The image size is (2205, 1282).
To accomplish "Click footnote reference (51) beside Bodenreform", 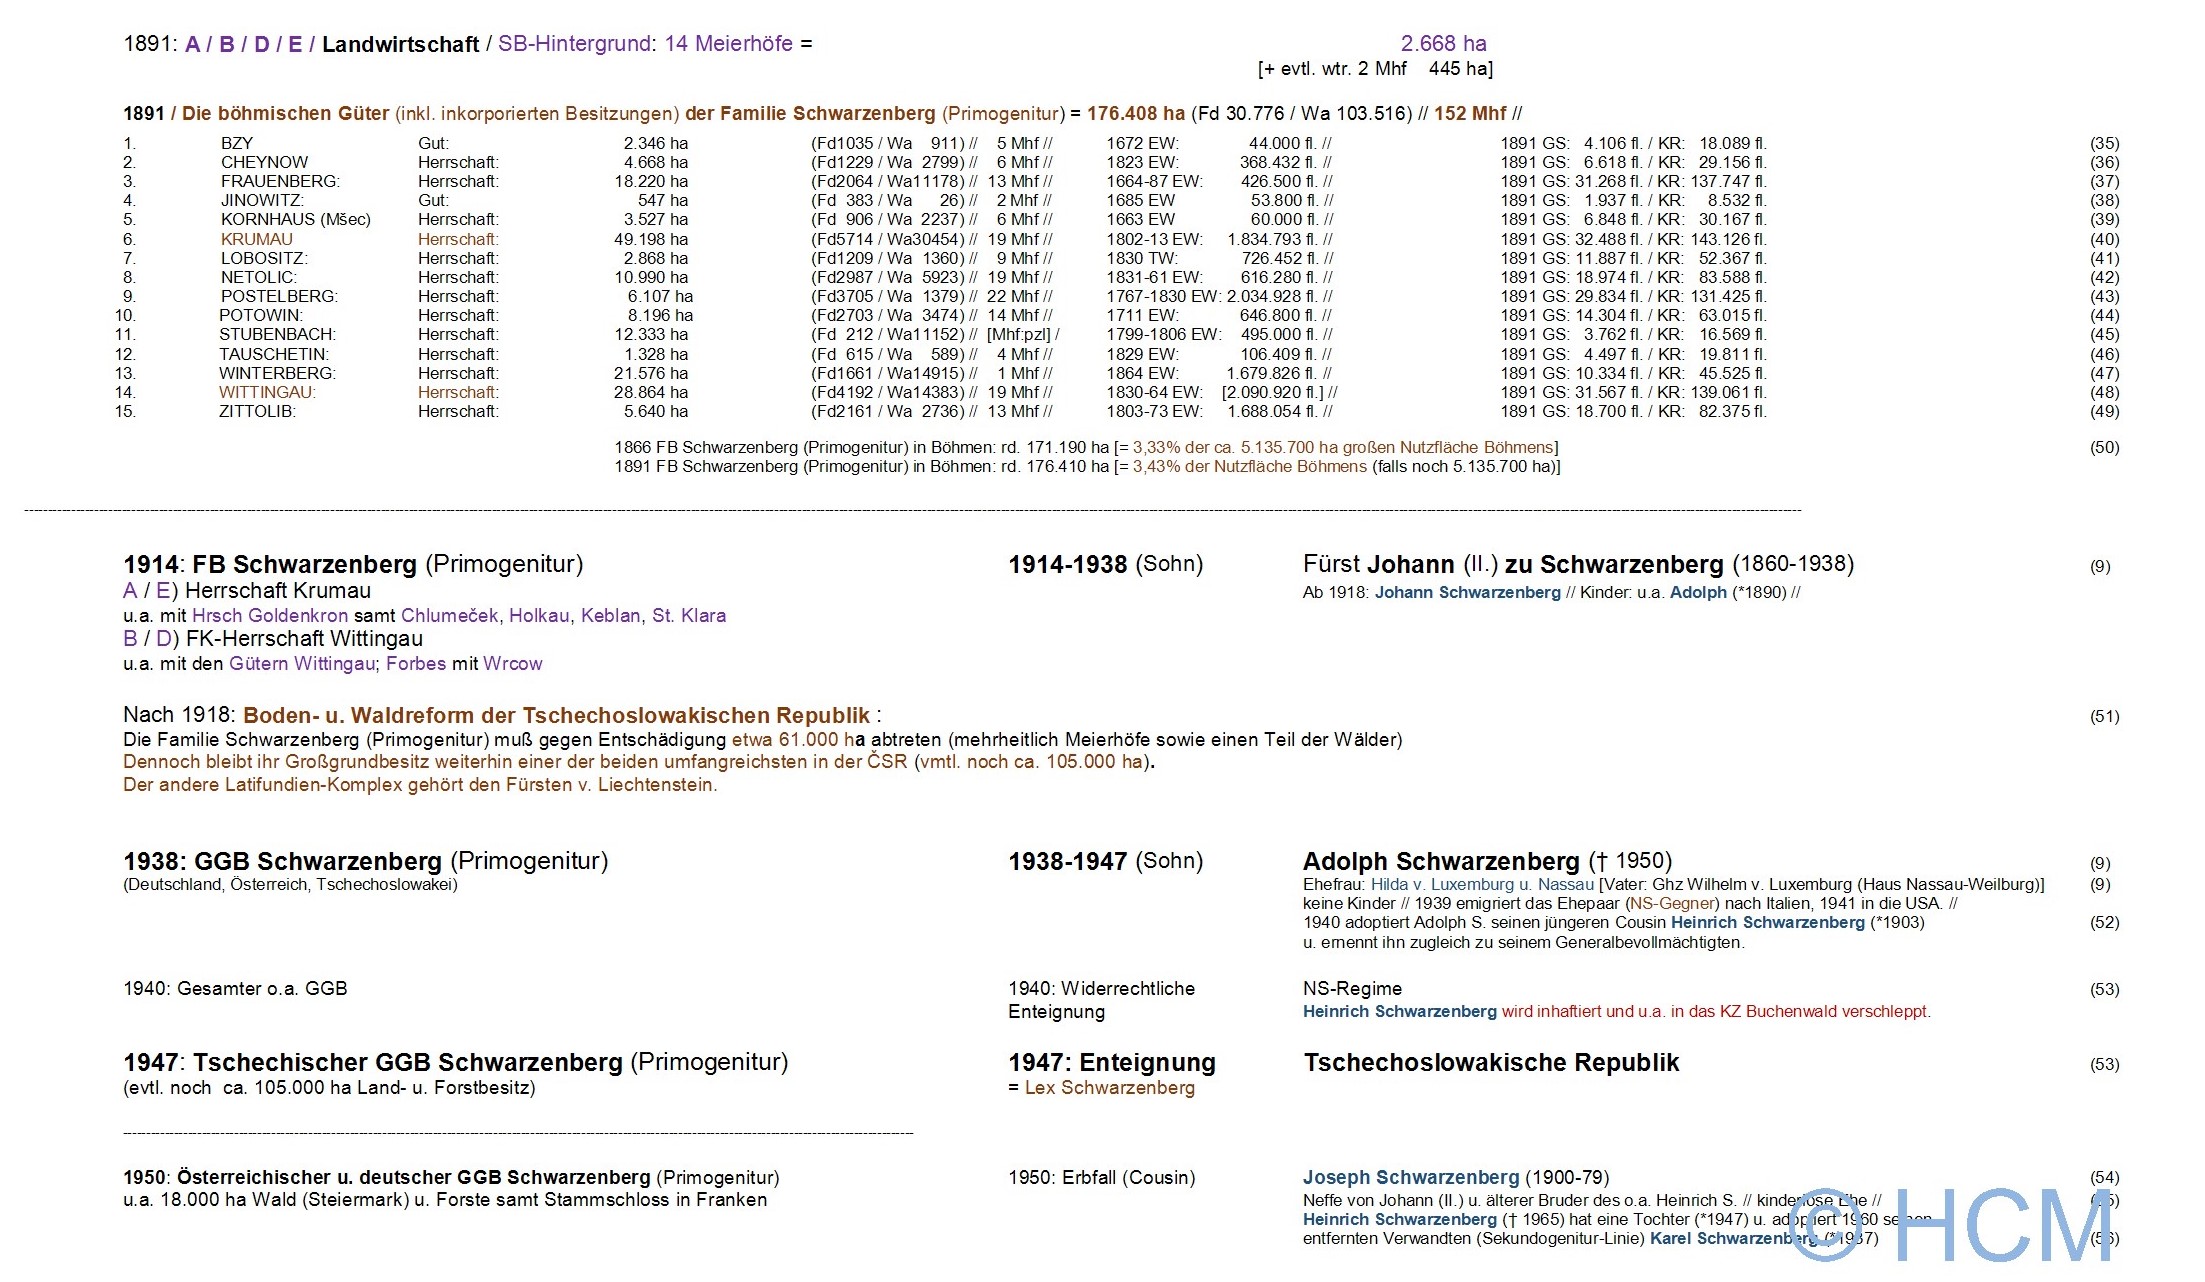I will (x=2104, y=716).
